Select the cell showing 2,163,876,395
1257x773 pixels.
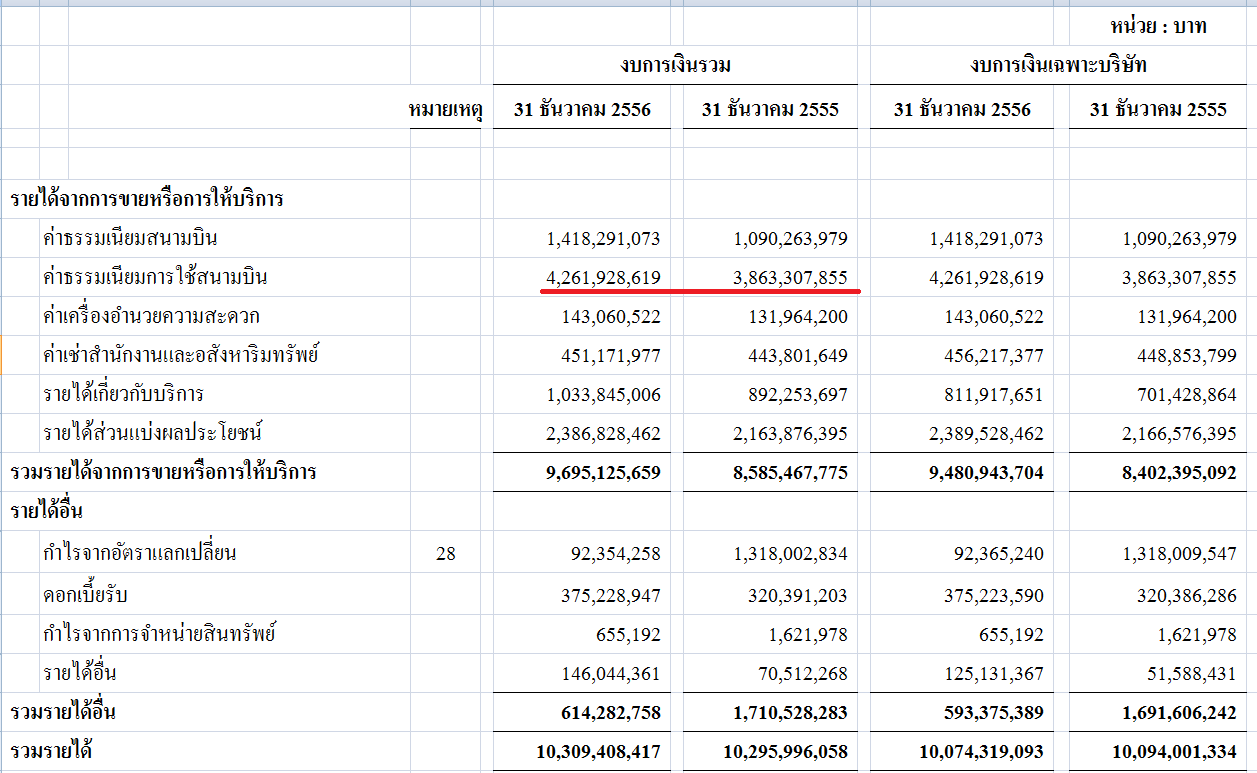[x=790, y=434]
